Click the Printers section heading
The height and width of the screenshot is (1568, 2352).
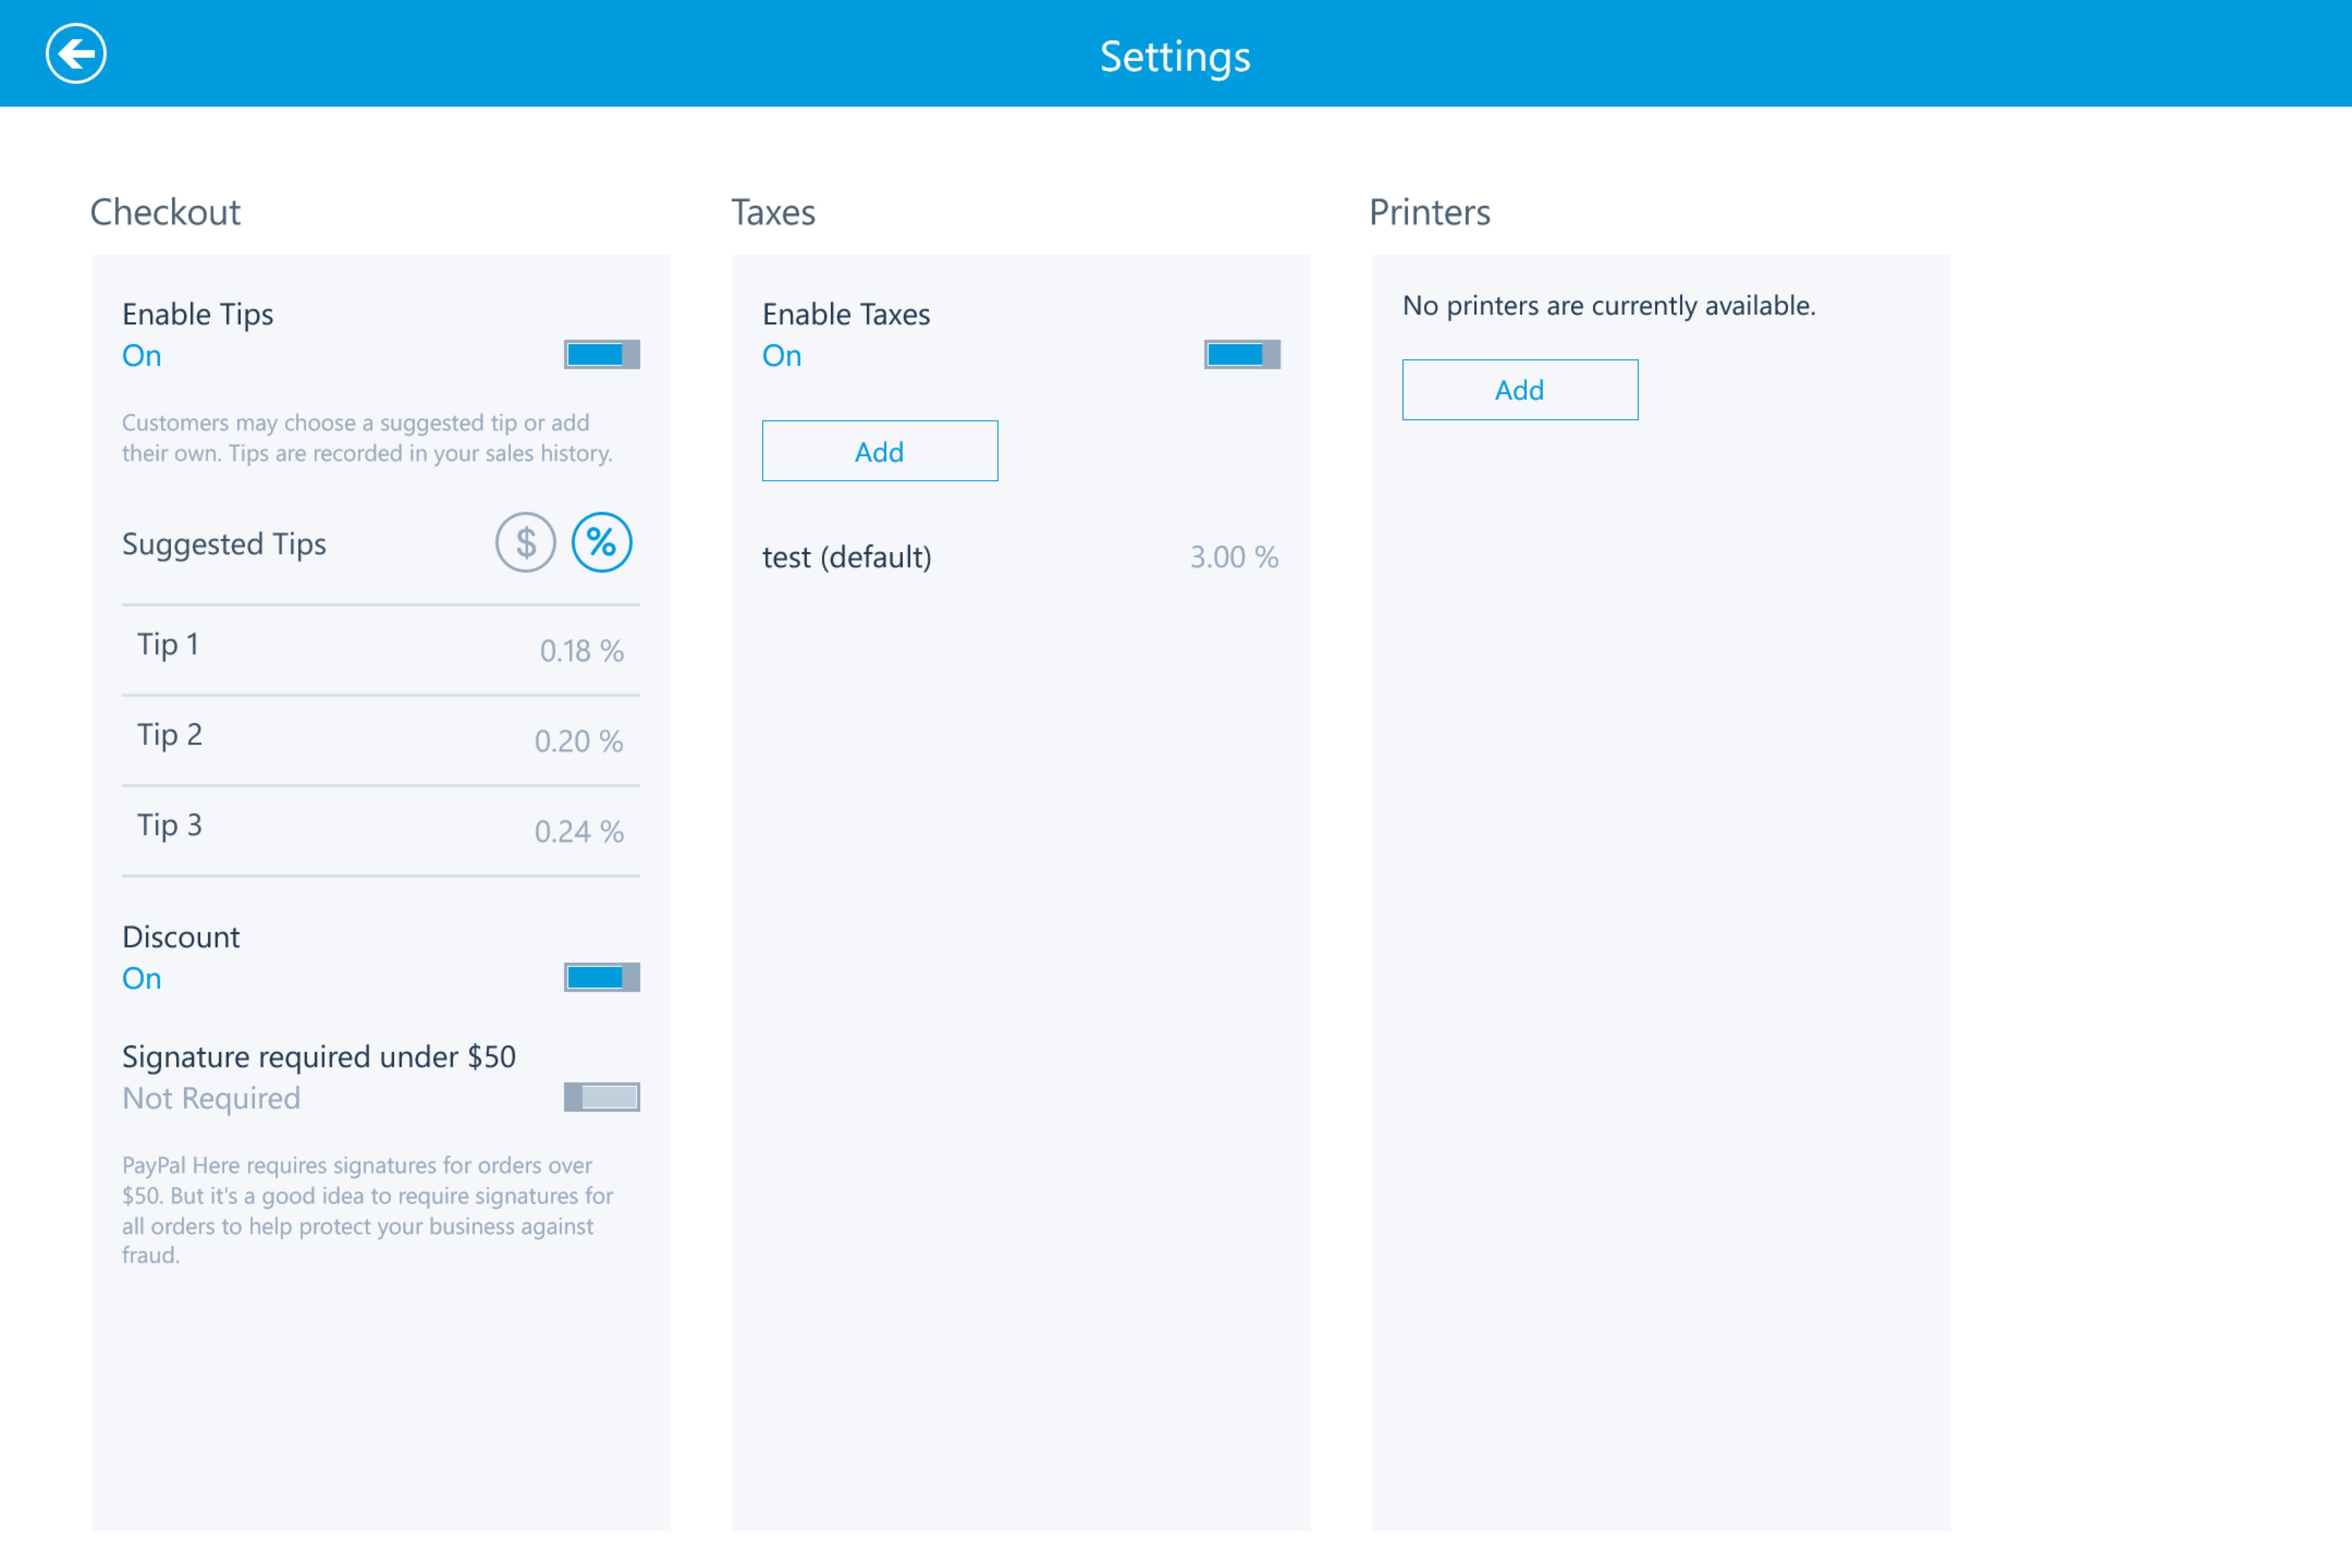coord(1430,212)
